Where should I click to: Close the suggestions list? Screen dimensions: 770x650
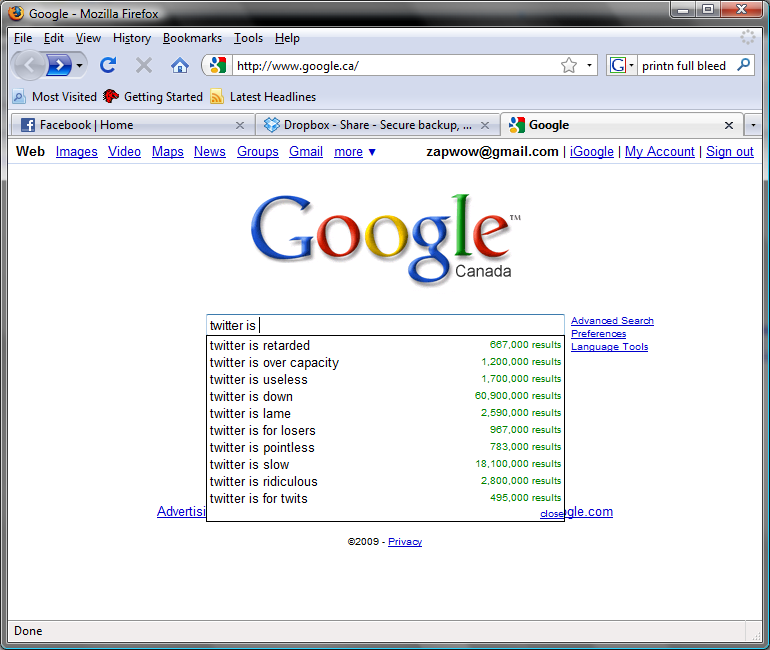551,514
